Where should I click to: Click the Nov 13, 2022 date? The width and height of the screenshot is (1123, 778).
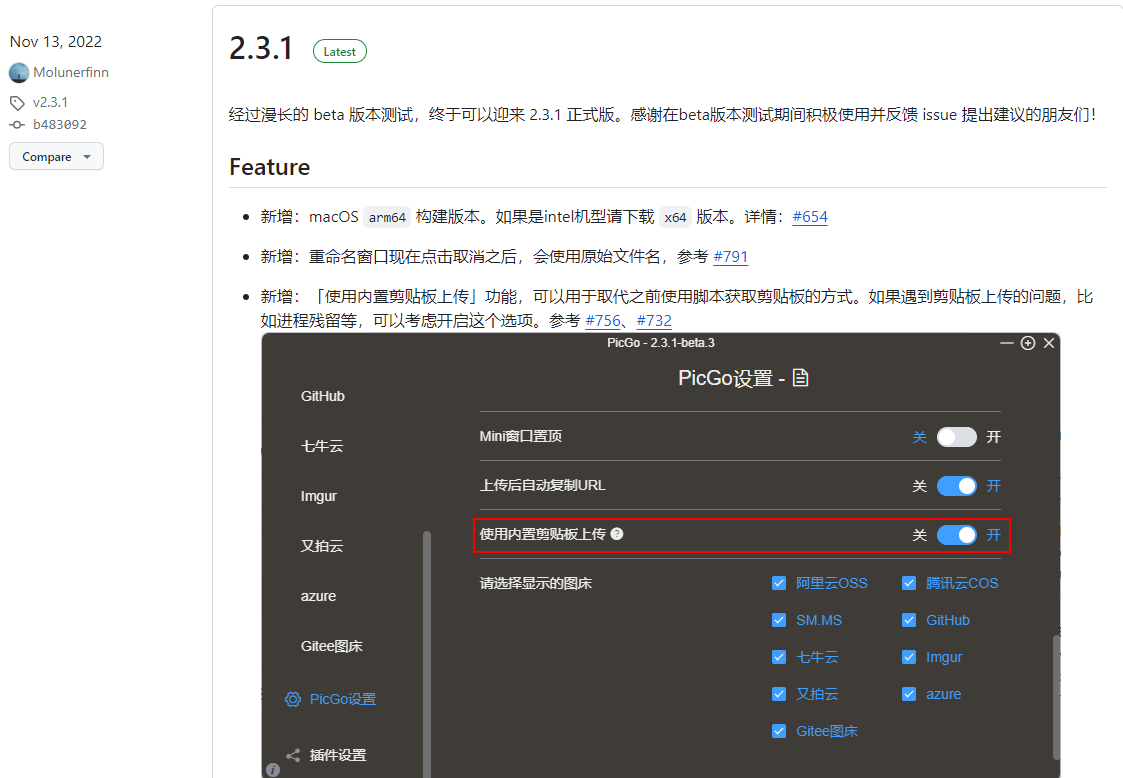(x=56, y=42)
